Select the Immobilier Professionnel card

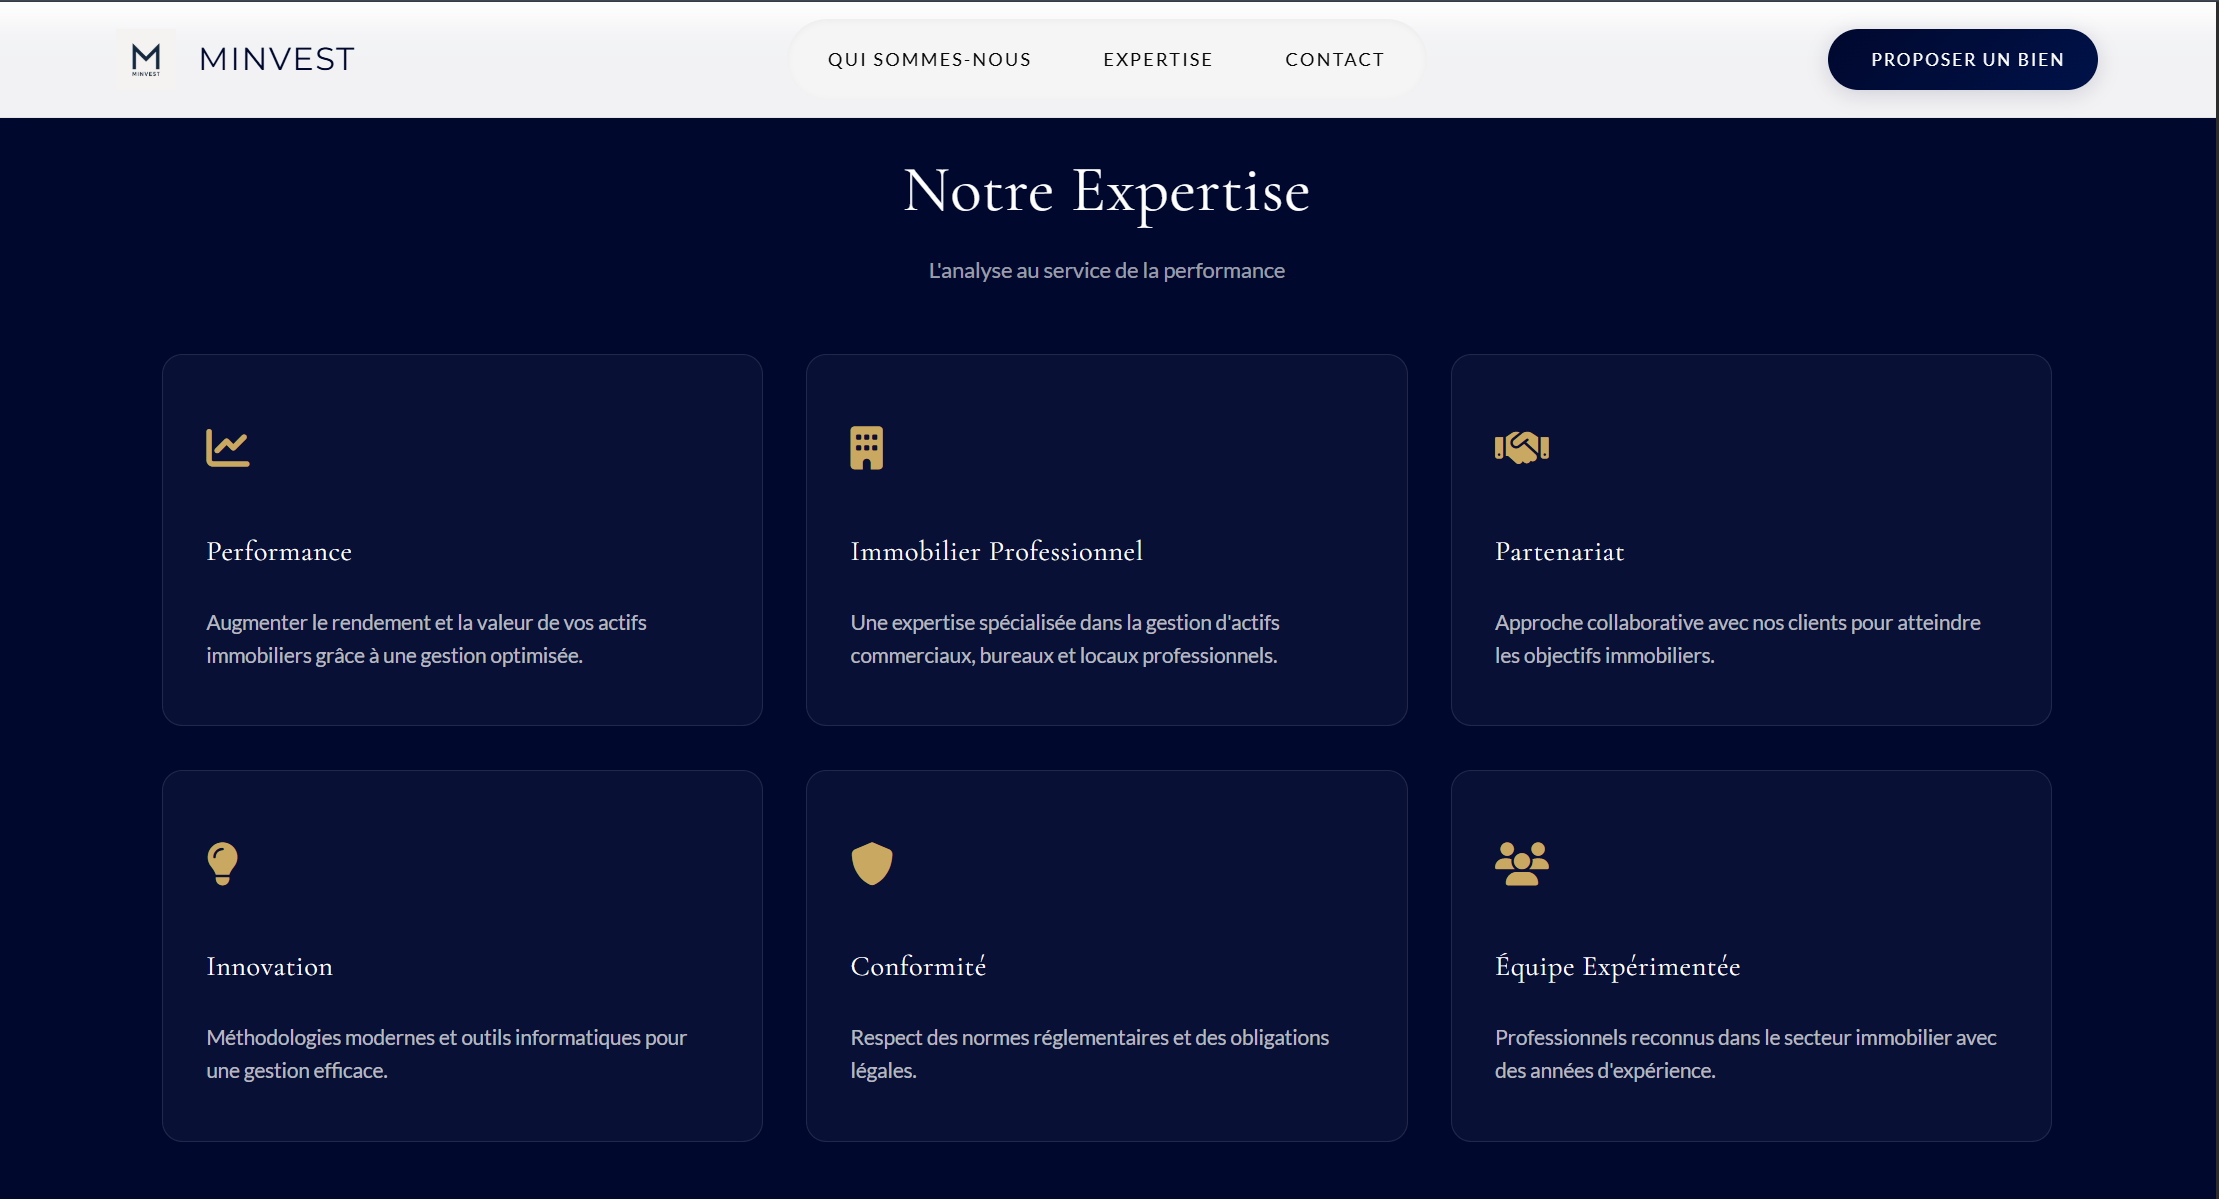[x=1106, y=540]
